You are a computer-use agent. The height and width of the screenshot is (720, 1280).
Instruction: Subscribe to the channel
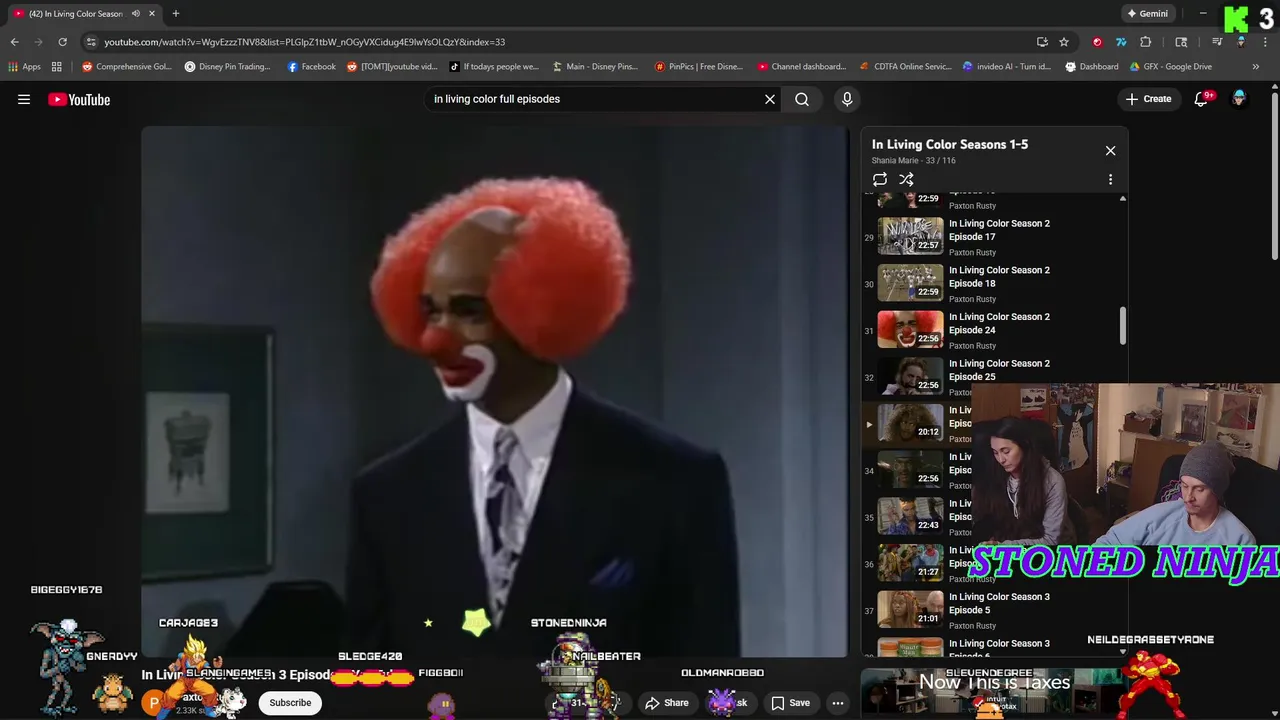(290, 703)
